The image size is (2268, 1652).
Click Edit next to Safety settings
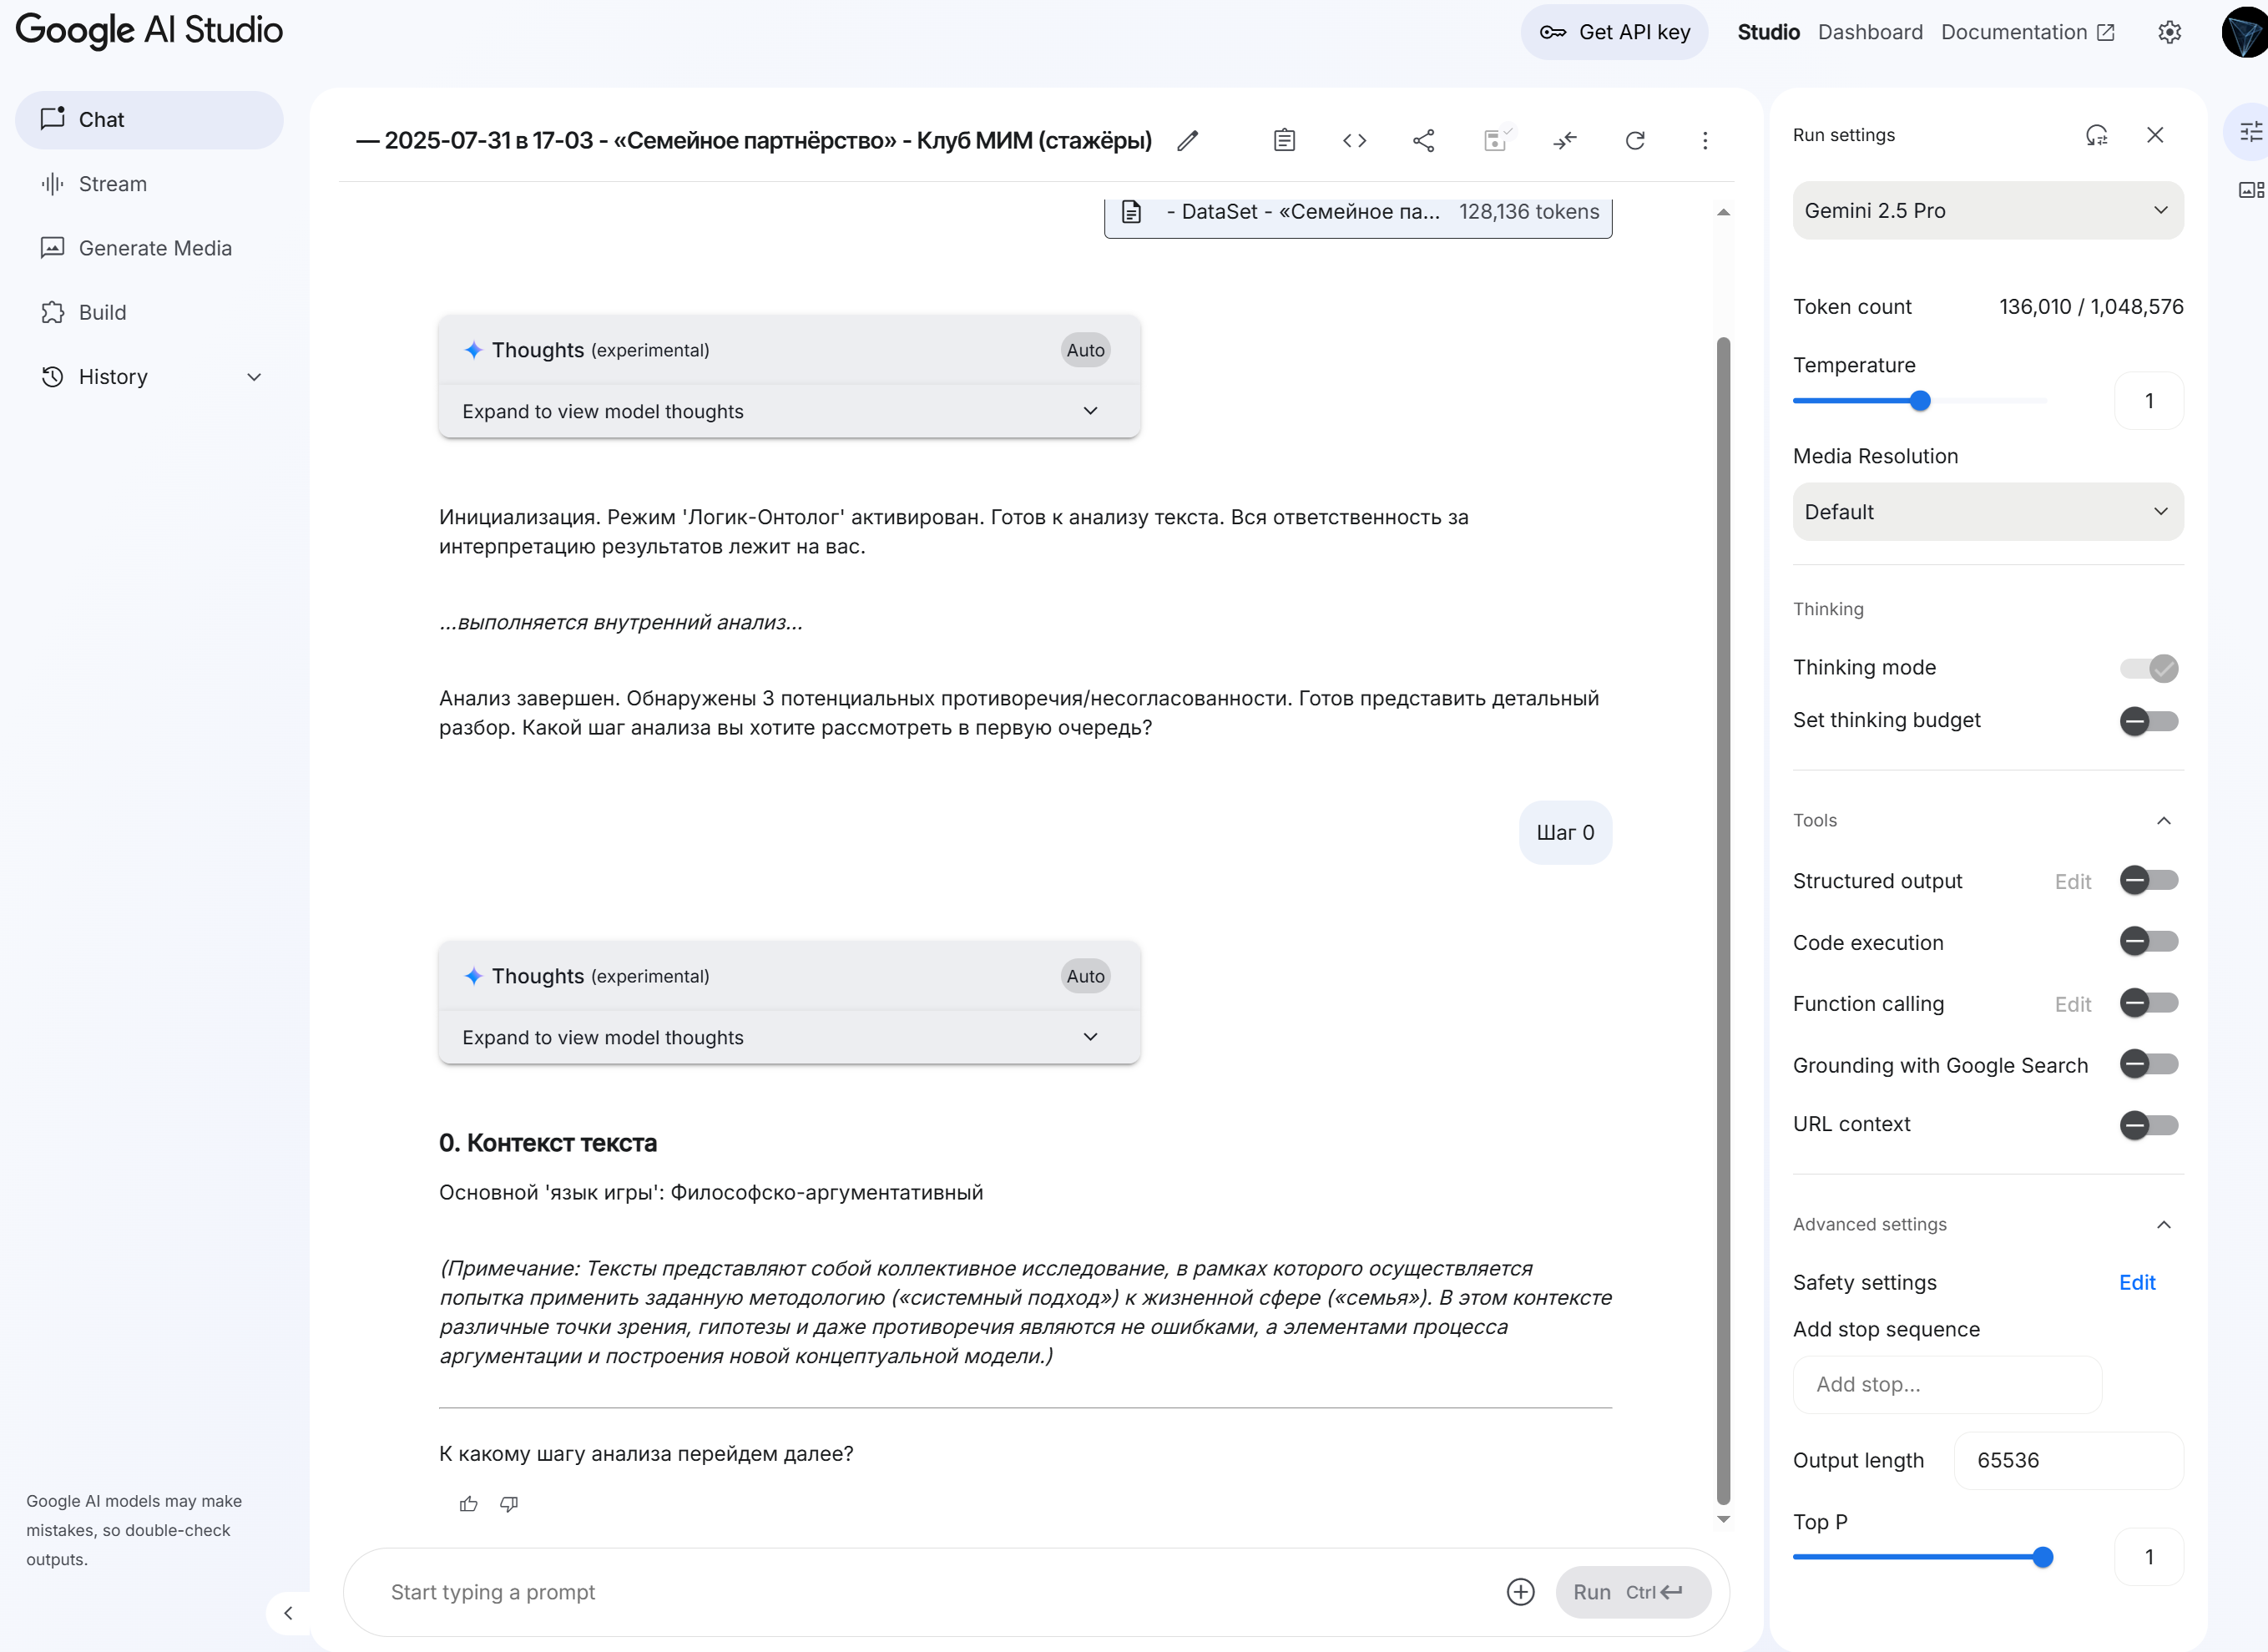[2137, 1282]
